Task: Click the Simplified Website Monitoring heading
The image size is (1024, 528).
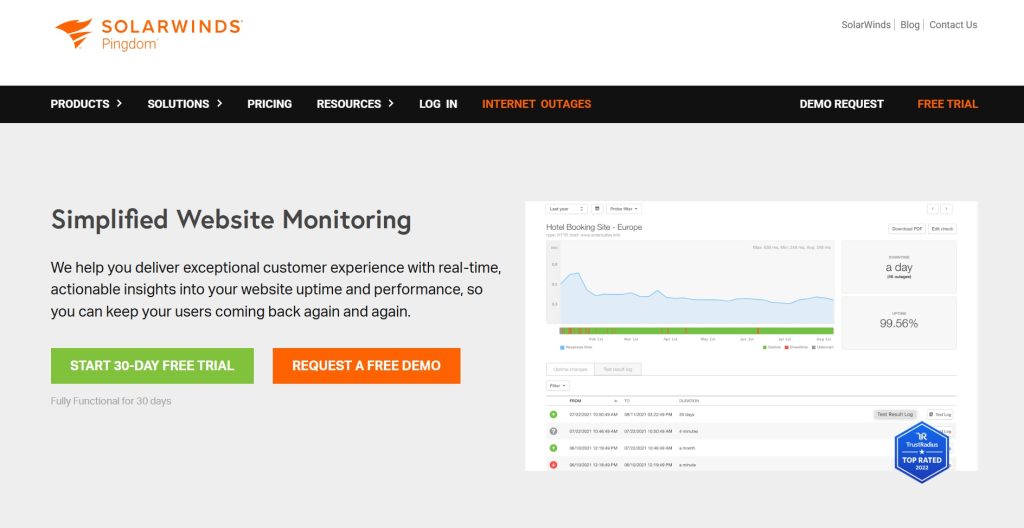Action: (231, 220)
